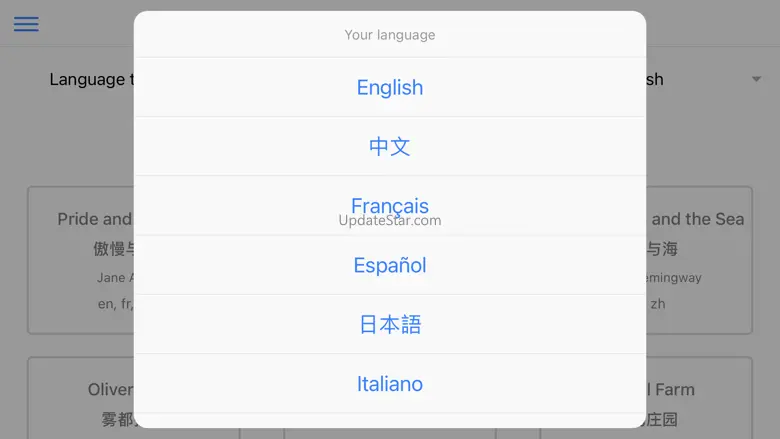Open the 'Language t...' selector dropdown
Image resolution: width=780 pixels, height=439 pixels.
(88, 80)
